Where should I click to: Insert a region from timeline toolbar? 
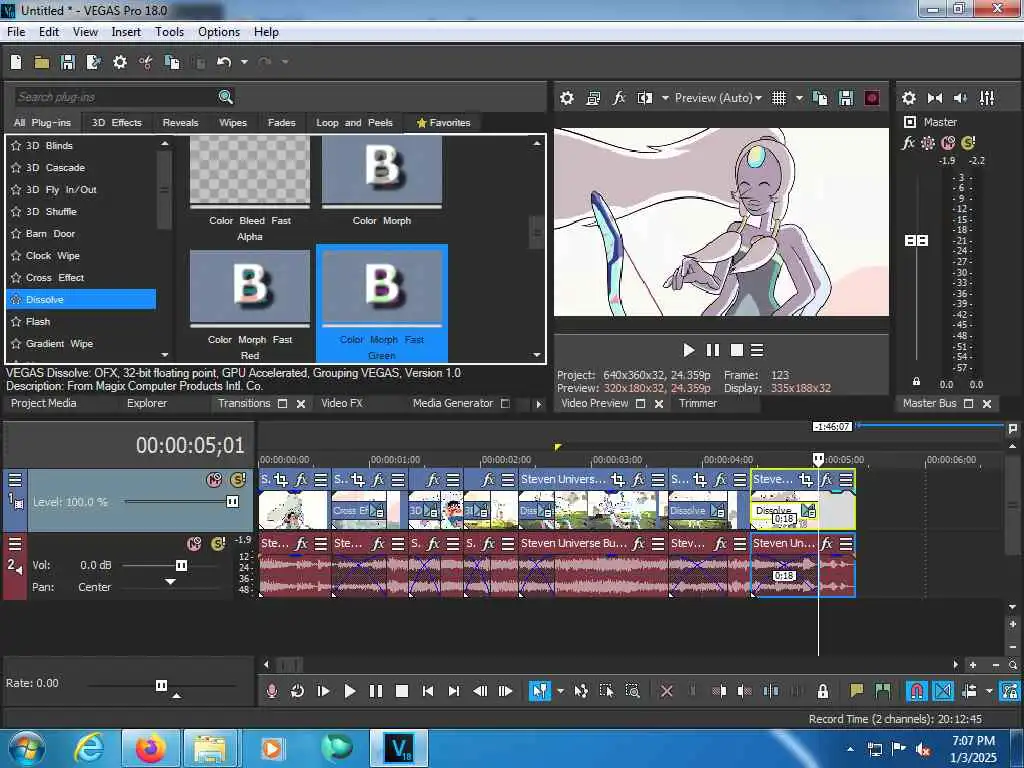pos(883,690)
